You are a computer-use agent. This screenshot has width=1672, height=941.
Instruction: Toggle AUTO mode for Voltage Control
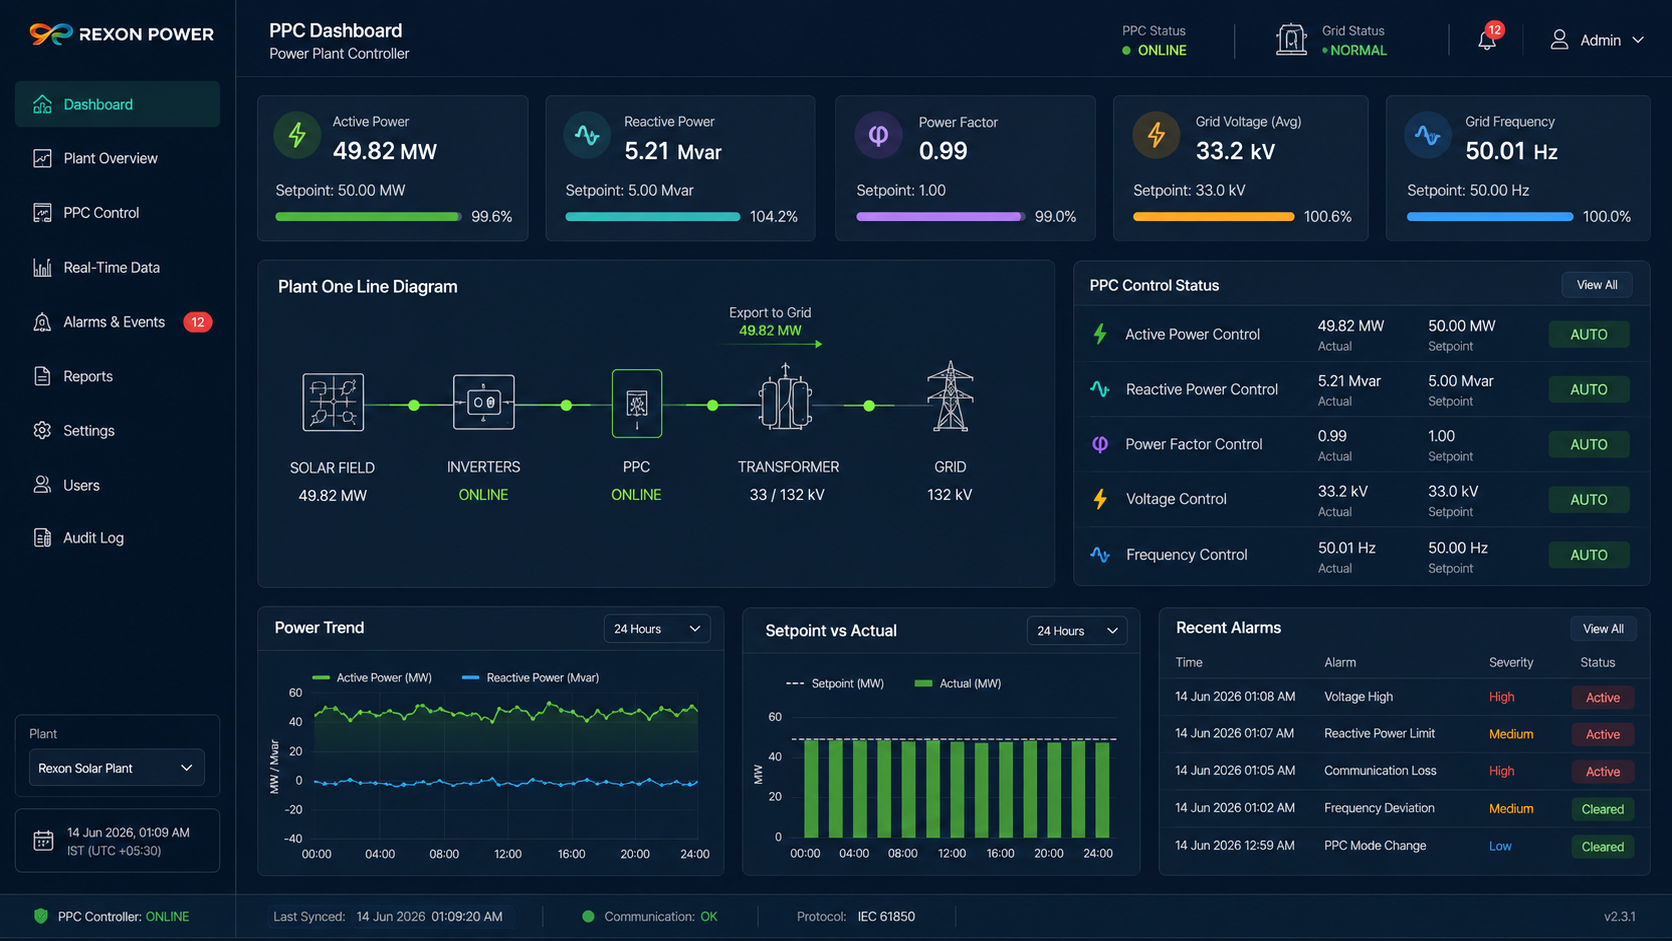[1589, 499]
